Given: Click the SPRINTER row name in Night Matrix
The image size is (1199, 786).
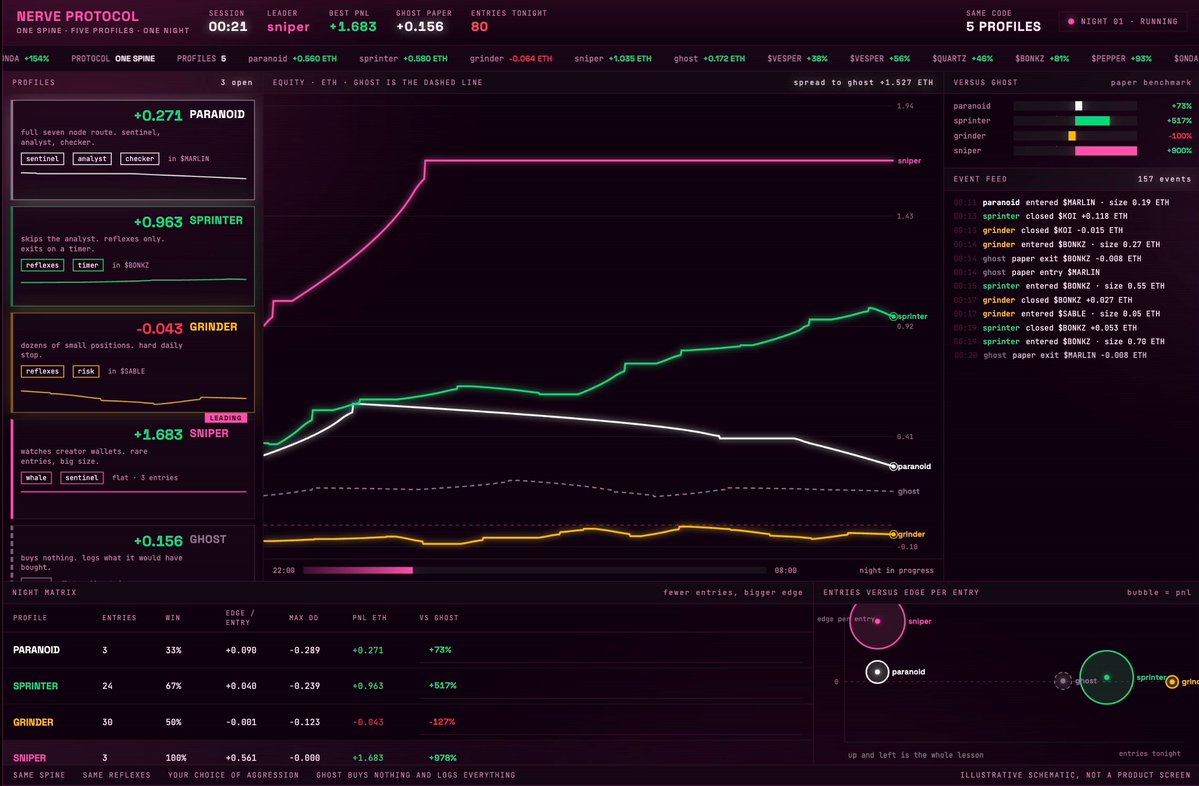Looking at the screenshot, I should pyautogui.click(x=35, y=686).
